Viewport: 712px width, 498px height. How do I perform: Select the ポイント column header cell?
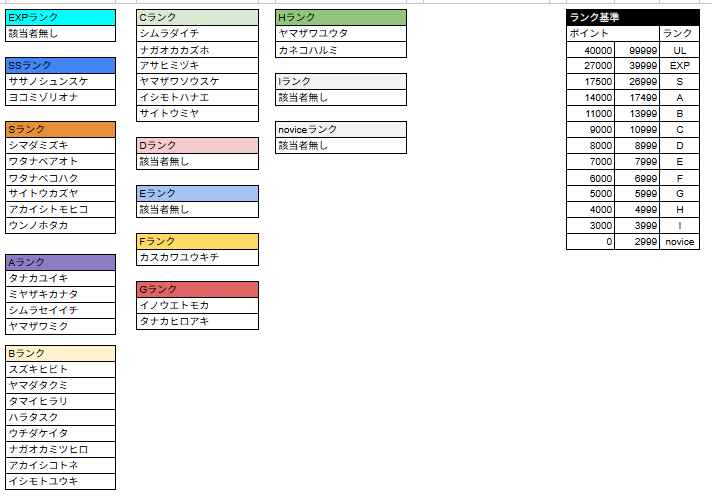click(590, 33)
